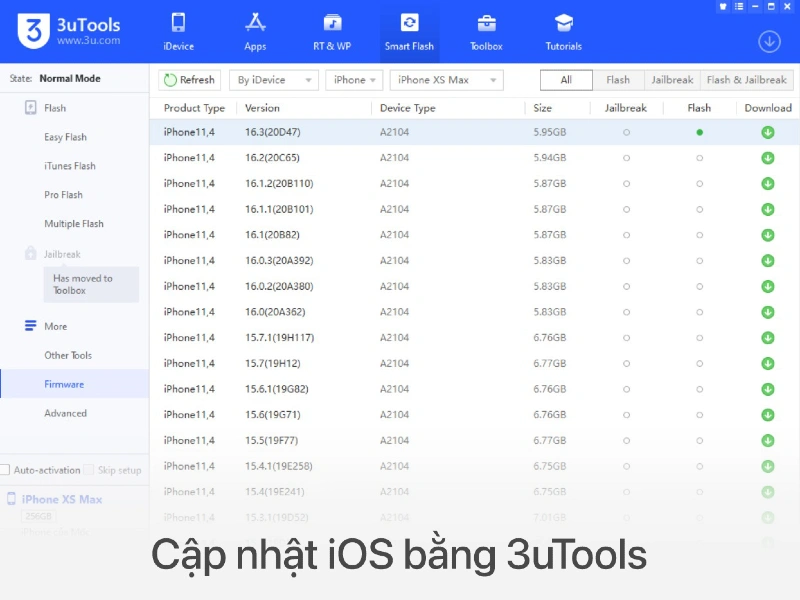
Task: Switch to the Jailbreak filter tab
Action: tap(671, 80)
